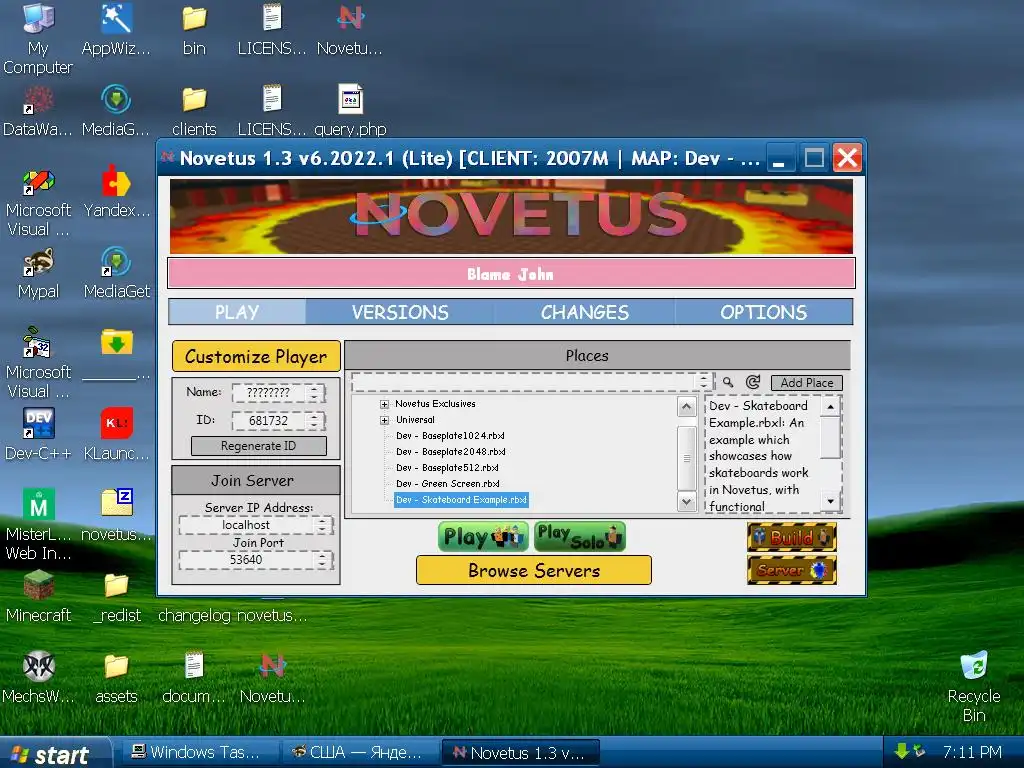Click the Add Place button

[807, 383]
